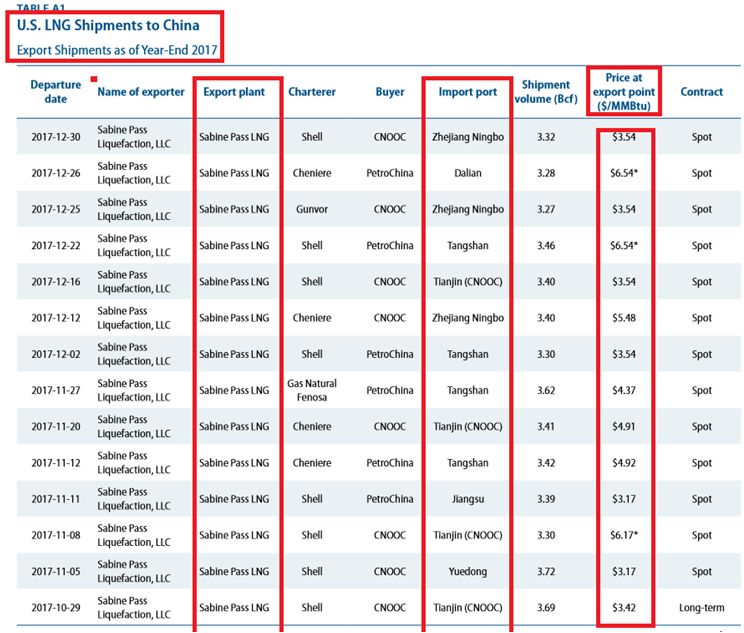
Task: Click the export price $4.91
Action: (x=624, y=427)
